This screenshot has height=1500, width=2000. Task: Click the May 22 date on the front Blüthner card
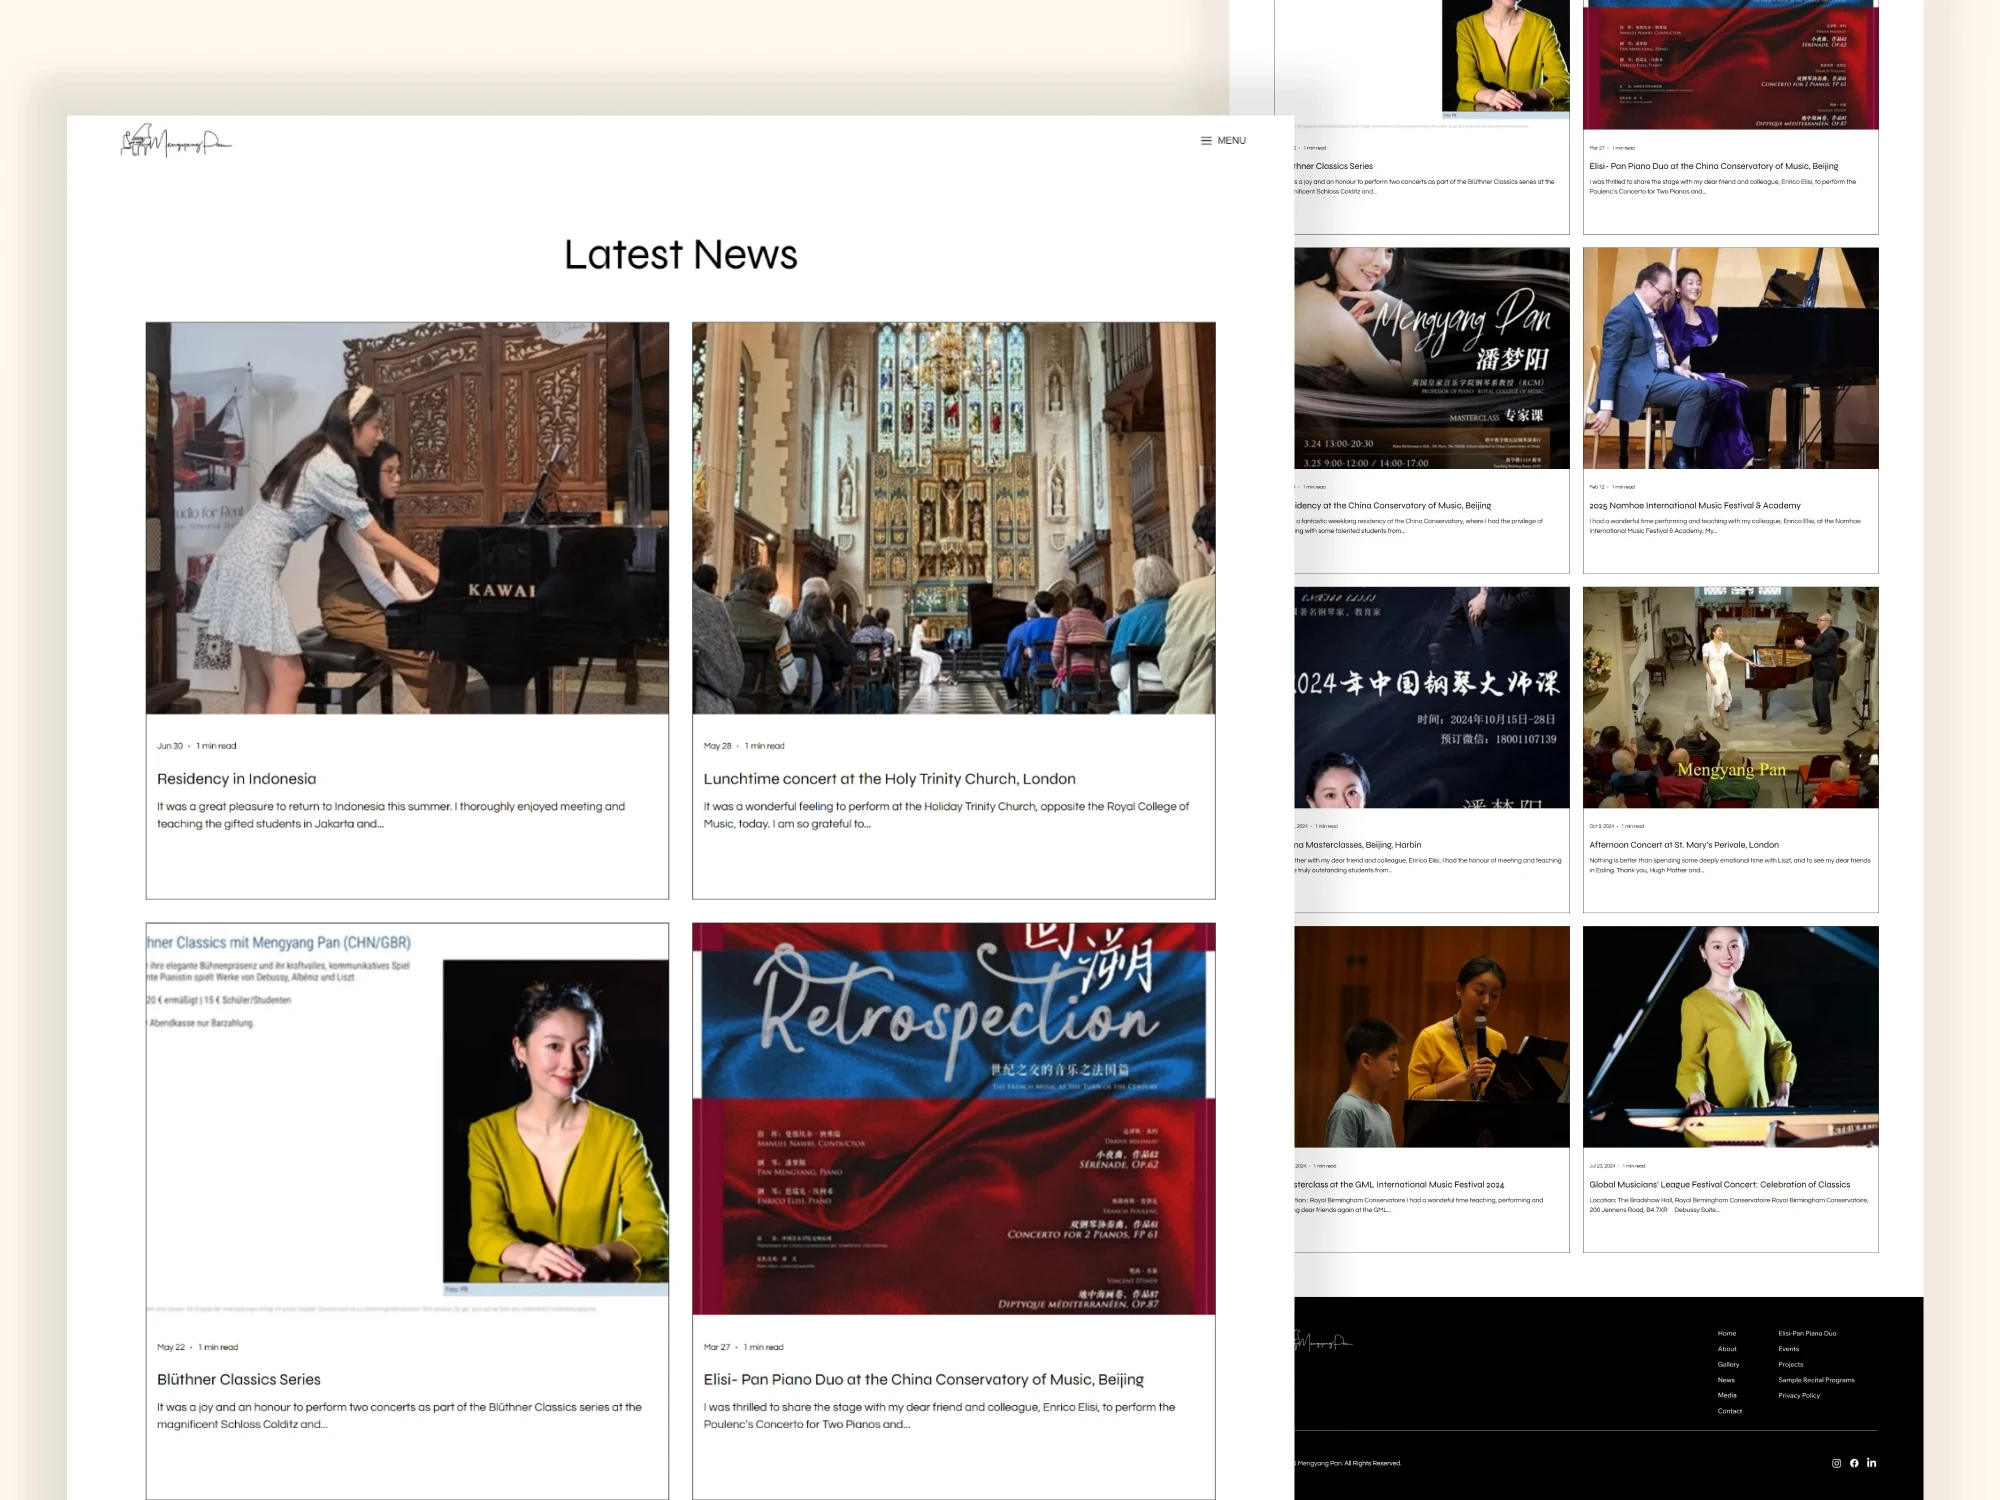click(171, 1347)
